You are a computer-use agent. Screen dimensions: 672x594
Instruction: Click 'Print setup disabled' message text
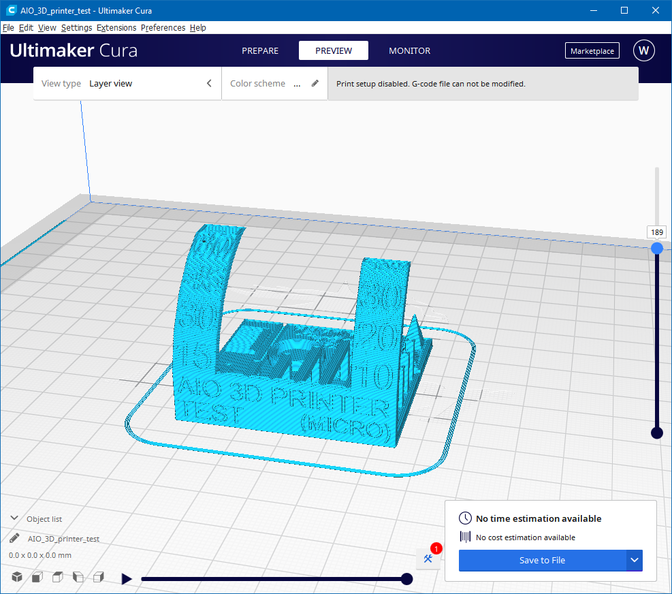click(430, 84)
